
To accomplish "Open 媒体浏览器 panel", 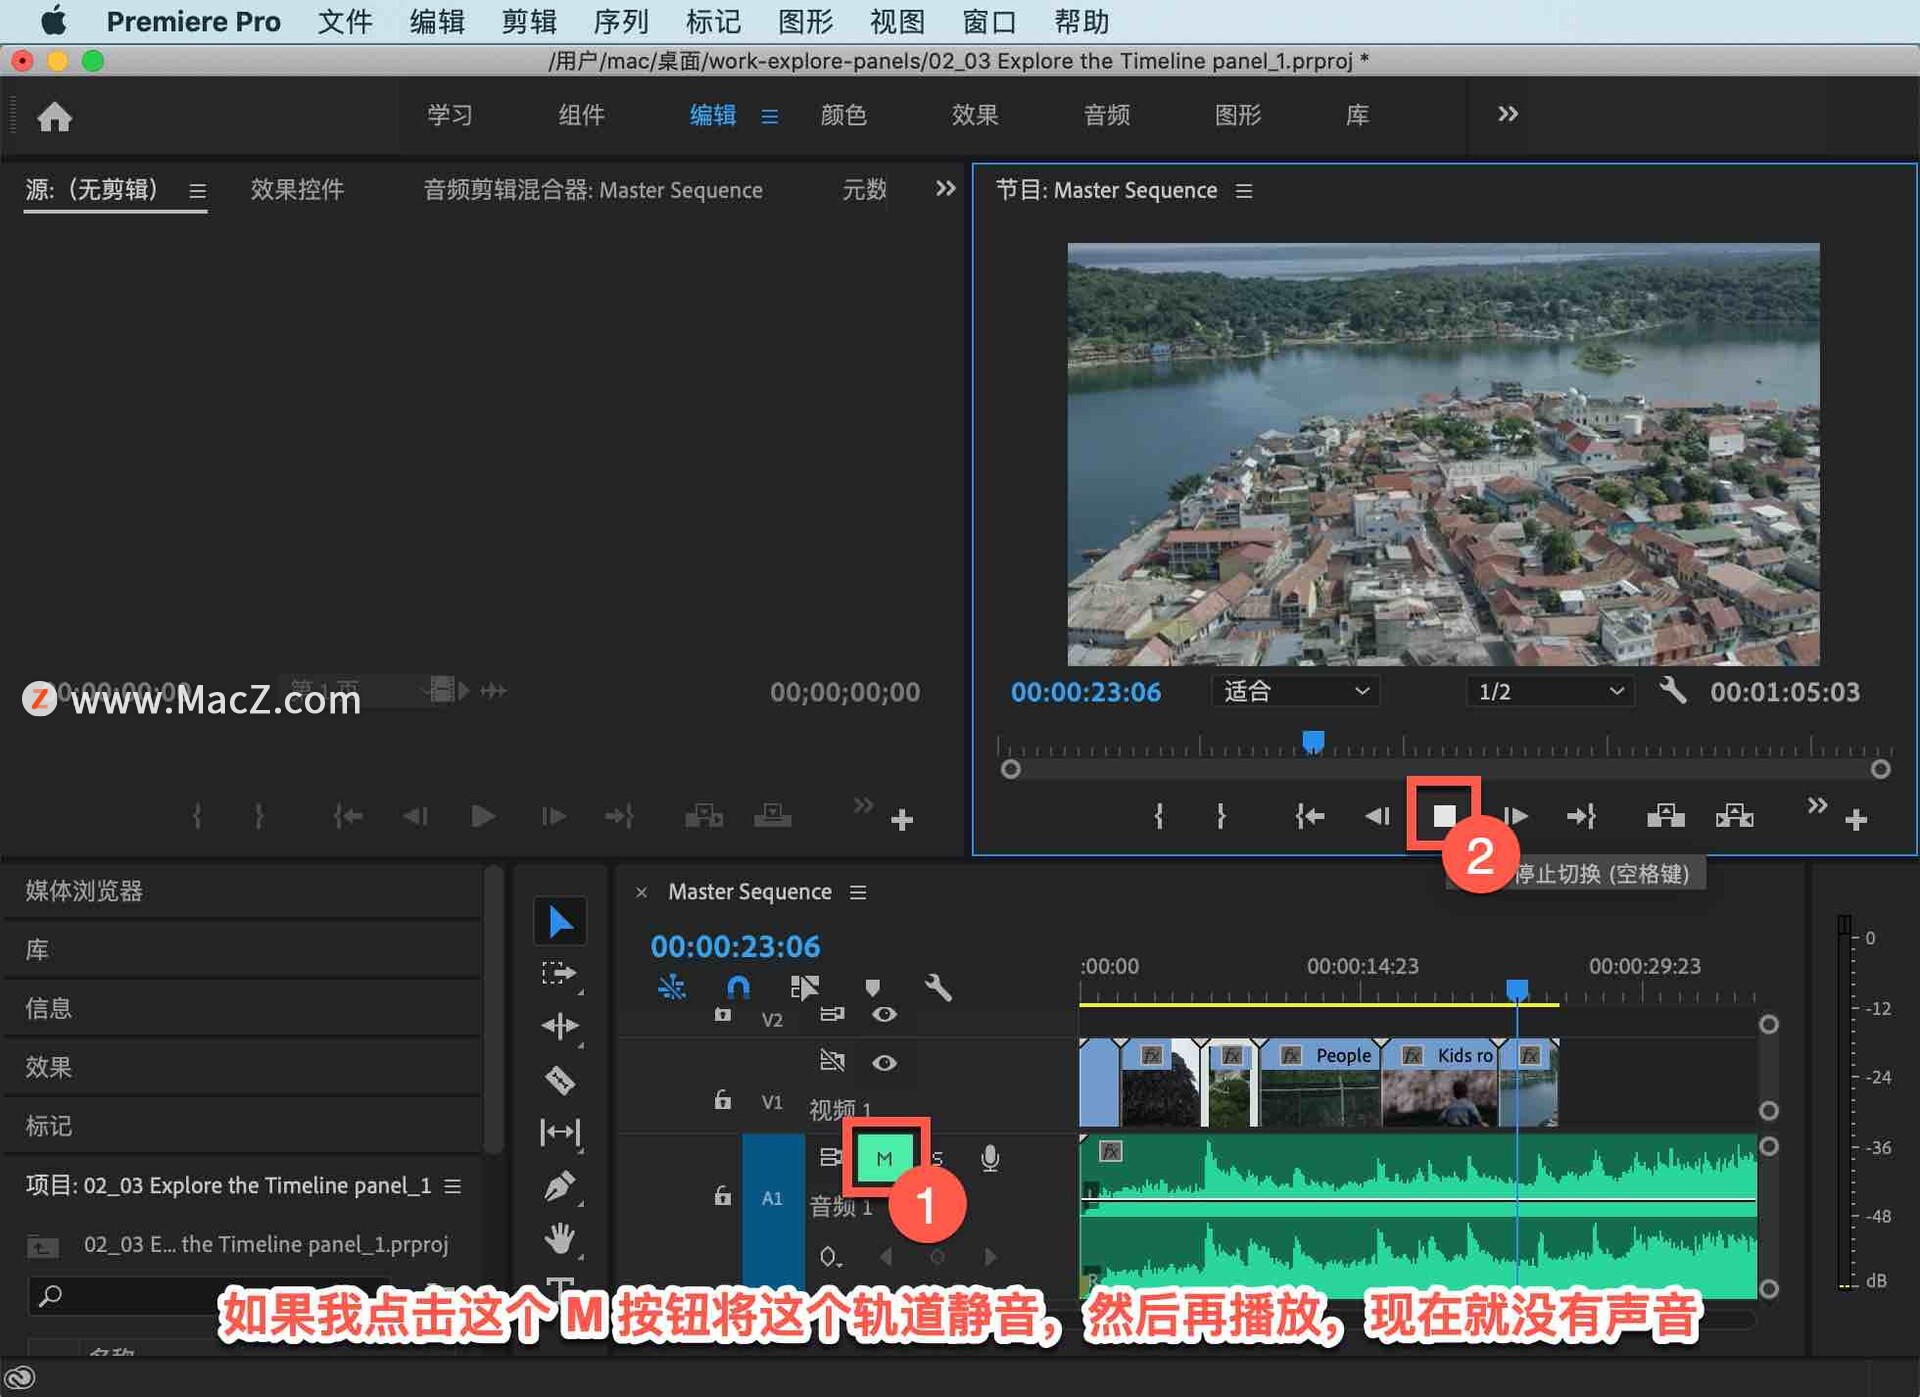I will [x=84, y=890].
